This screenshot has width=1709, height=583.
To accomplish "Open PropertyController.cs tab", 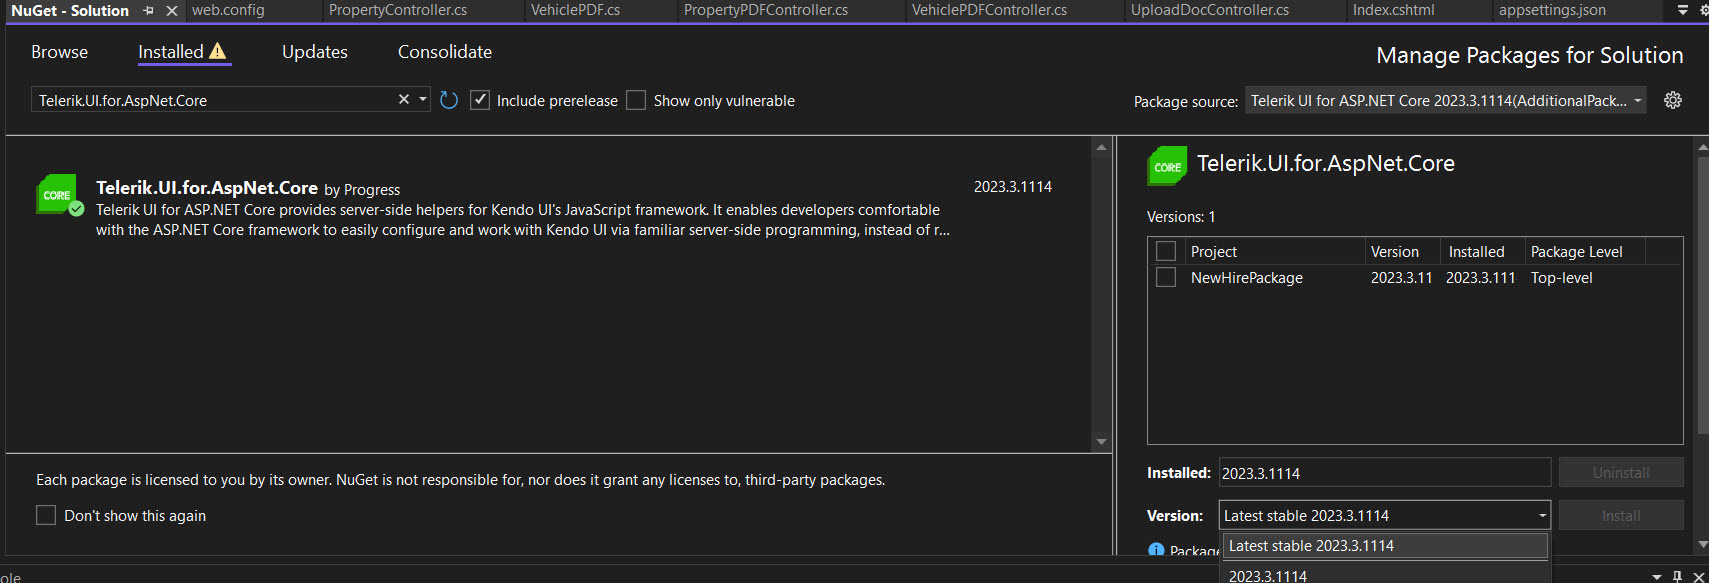I will pos(398,10).
